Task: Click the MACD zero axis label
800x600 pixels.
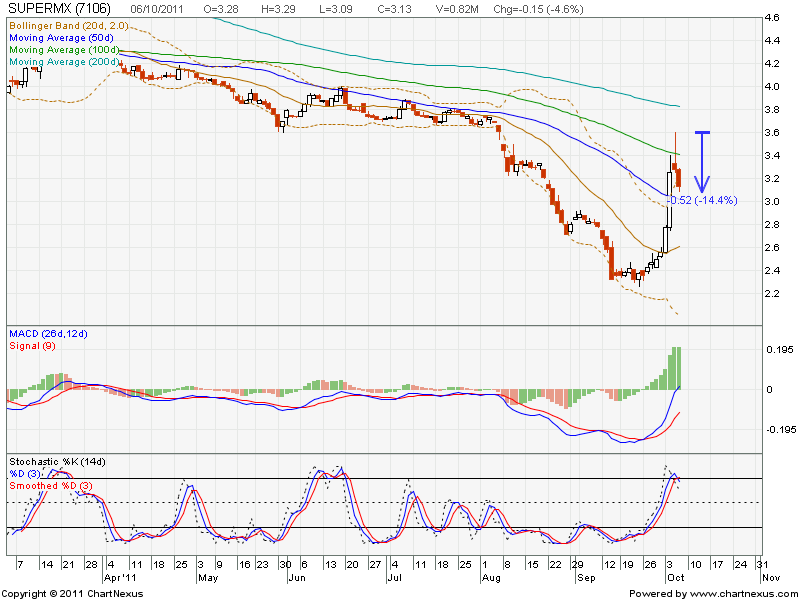Action: tap(769, 390)
